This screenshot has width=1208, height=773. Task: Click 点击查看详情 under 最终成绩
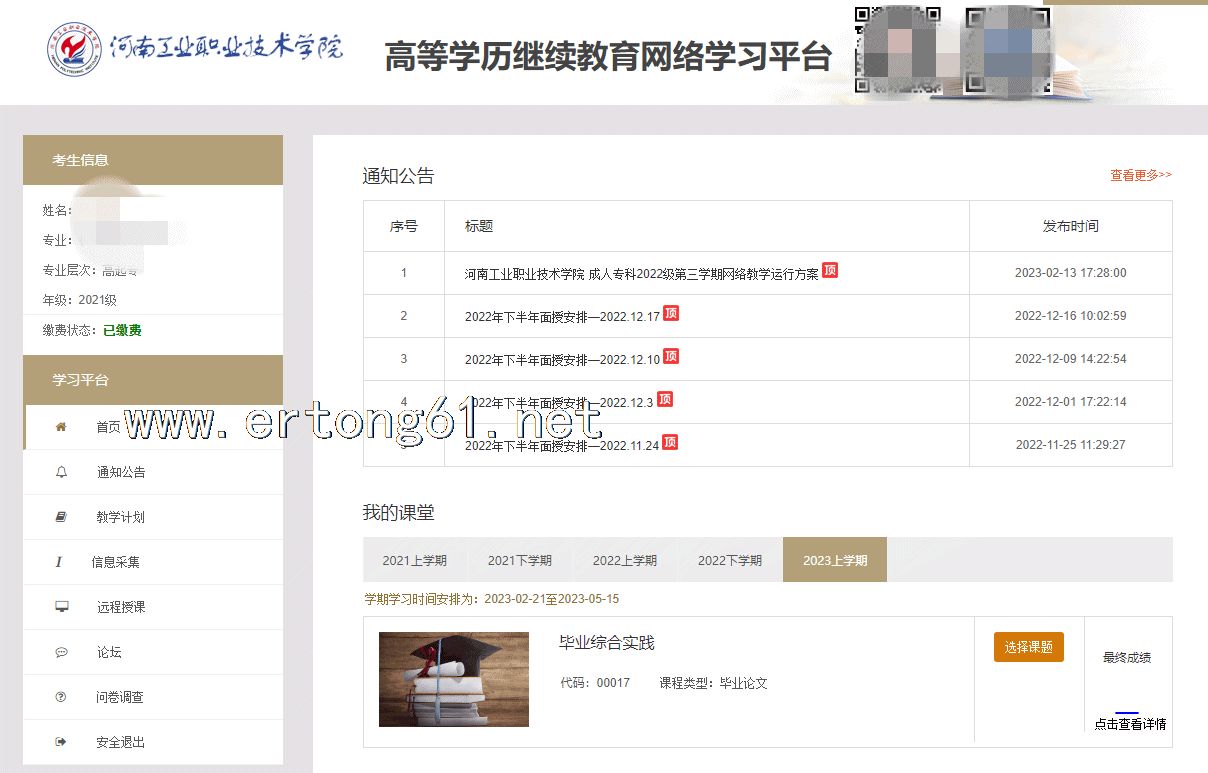click(x=1129, y=724)
